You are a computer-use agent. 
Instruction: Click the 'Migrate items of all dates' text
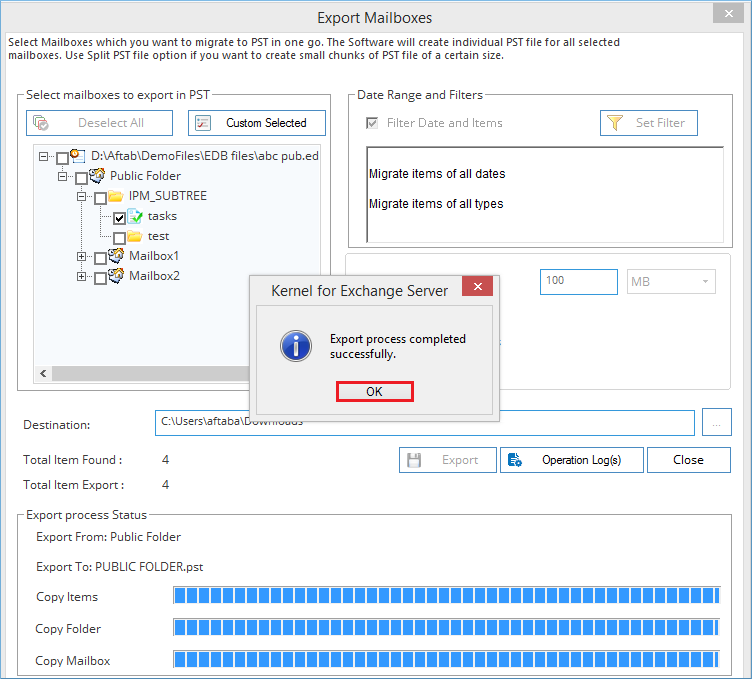click(437, 174)
